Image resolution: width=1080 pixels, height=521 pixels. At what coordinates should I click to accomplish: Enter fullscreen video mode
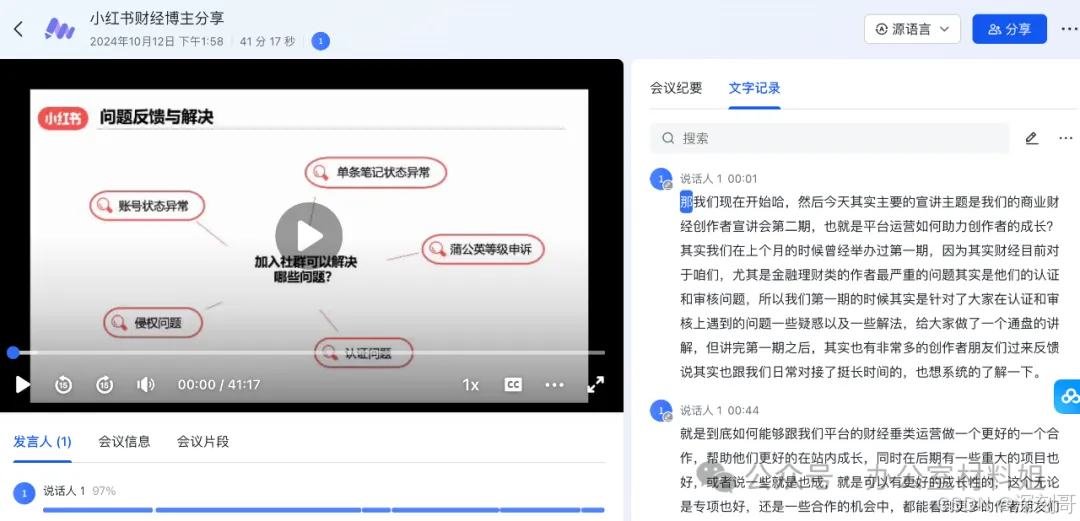[x=596, y=385]
